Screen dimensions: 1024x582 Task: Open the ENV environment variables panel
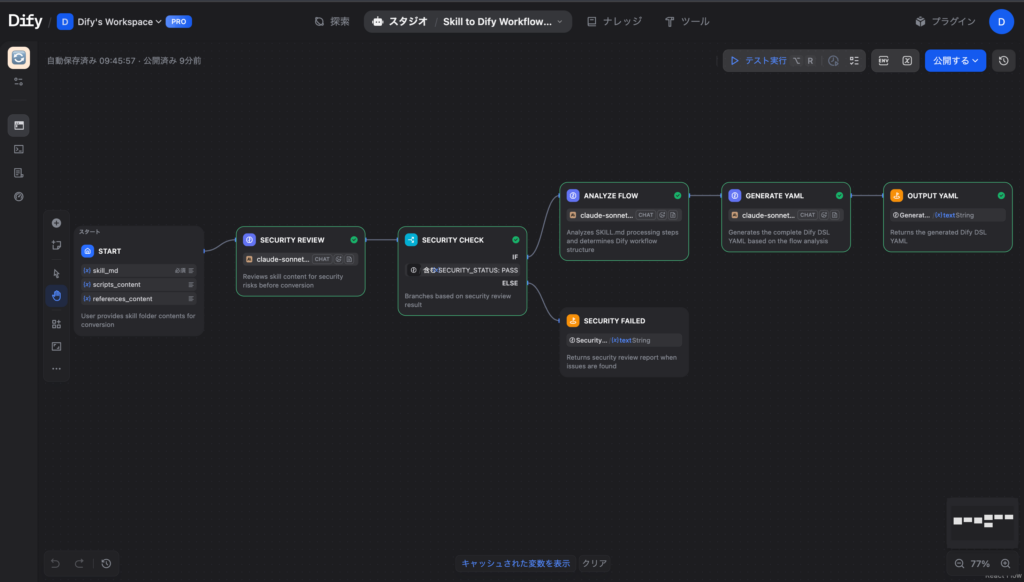[x=885, y=60]
